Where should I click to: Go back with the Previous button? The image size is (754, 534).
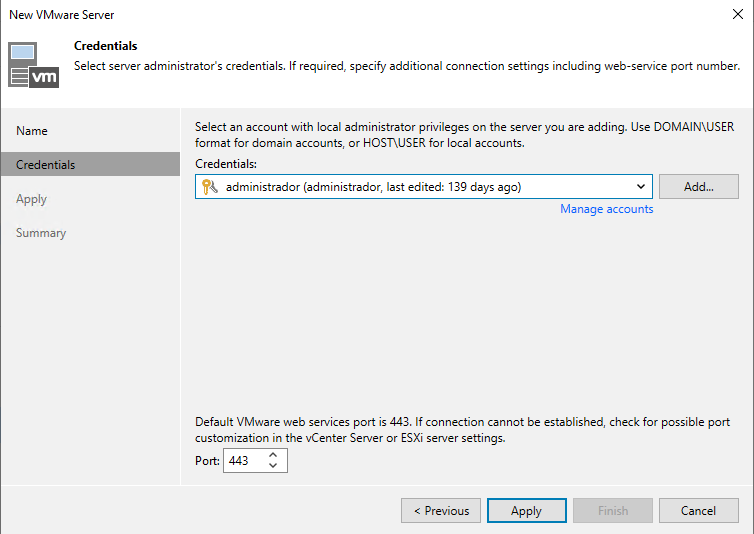[441, 511]
